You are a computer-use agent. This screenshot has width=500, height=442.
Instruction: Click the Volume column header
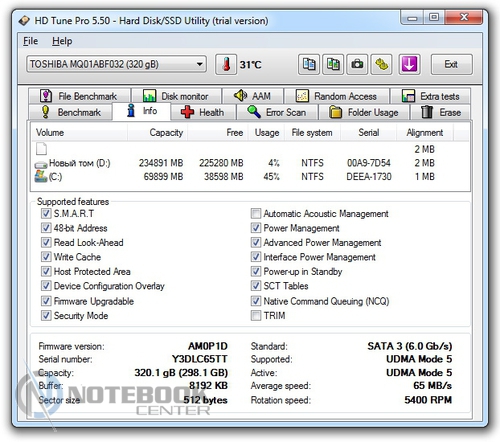79,132
